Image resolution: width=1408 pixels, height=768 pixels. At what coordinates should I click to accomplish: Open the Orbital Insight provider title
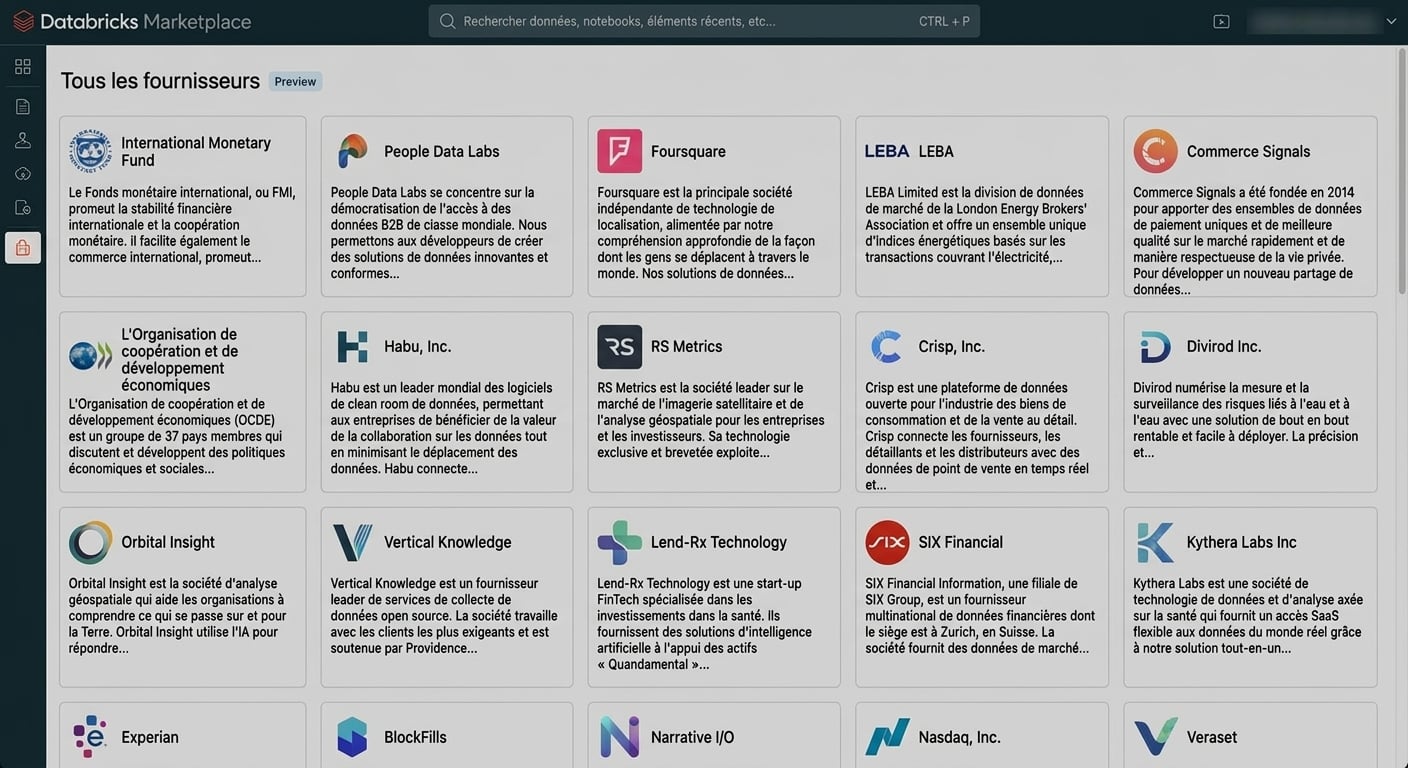point(168,542)
